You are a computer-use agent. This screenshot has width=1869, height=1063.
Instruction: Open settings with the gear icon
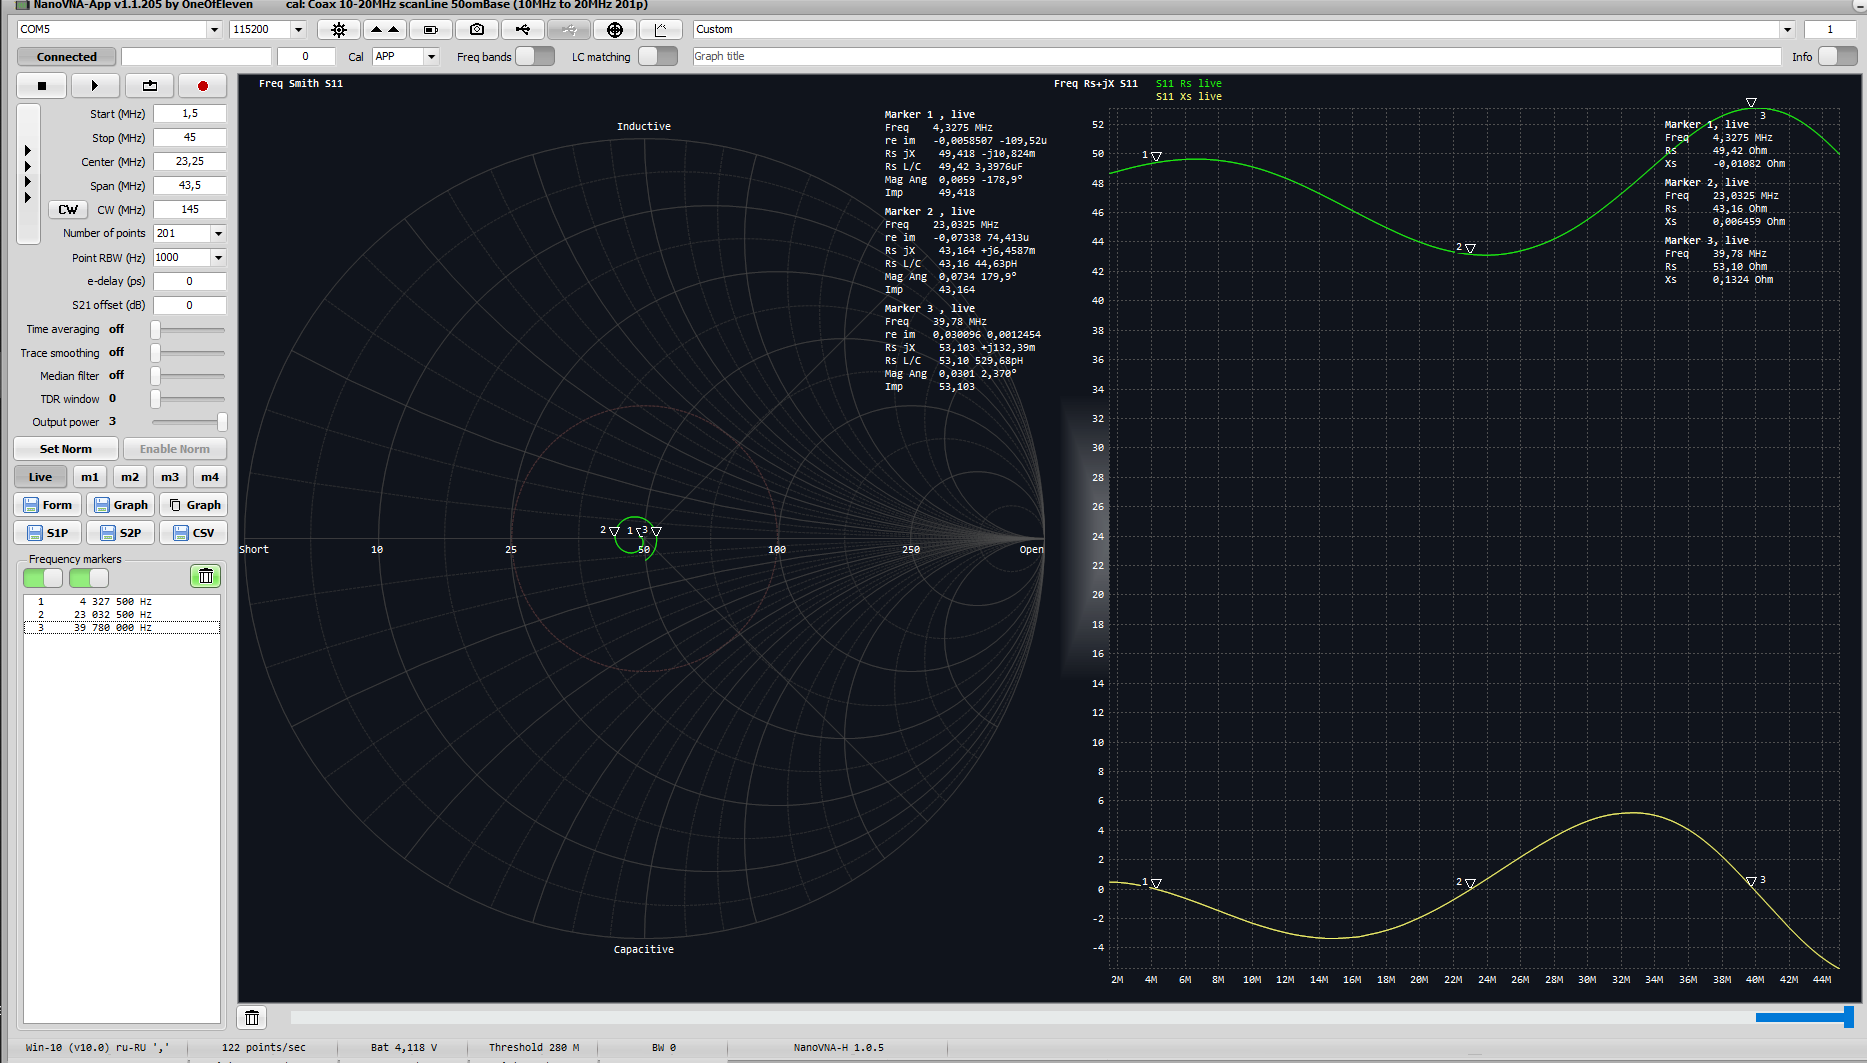[x=339, y=30]
